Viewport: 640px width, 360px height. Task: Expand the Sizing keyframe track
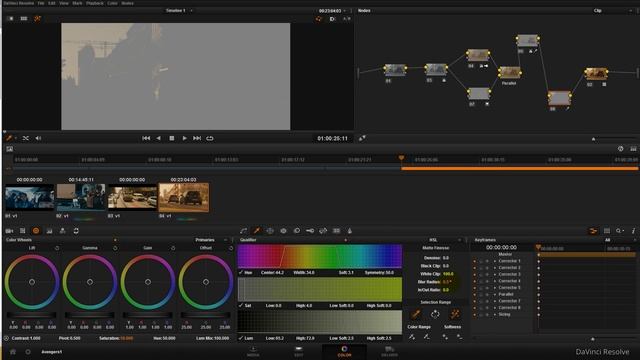[x=495, y=314]
